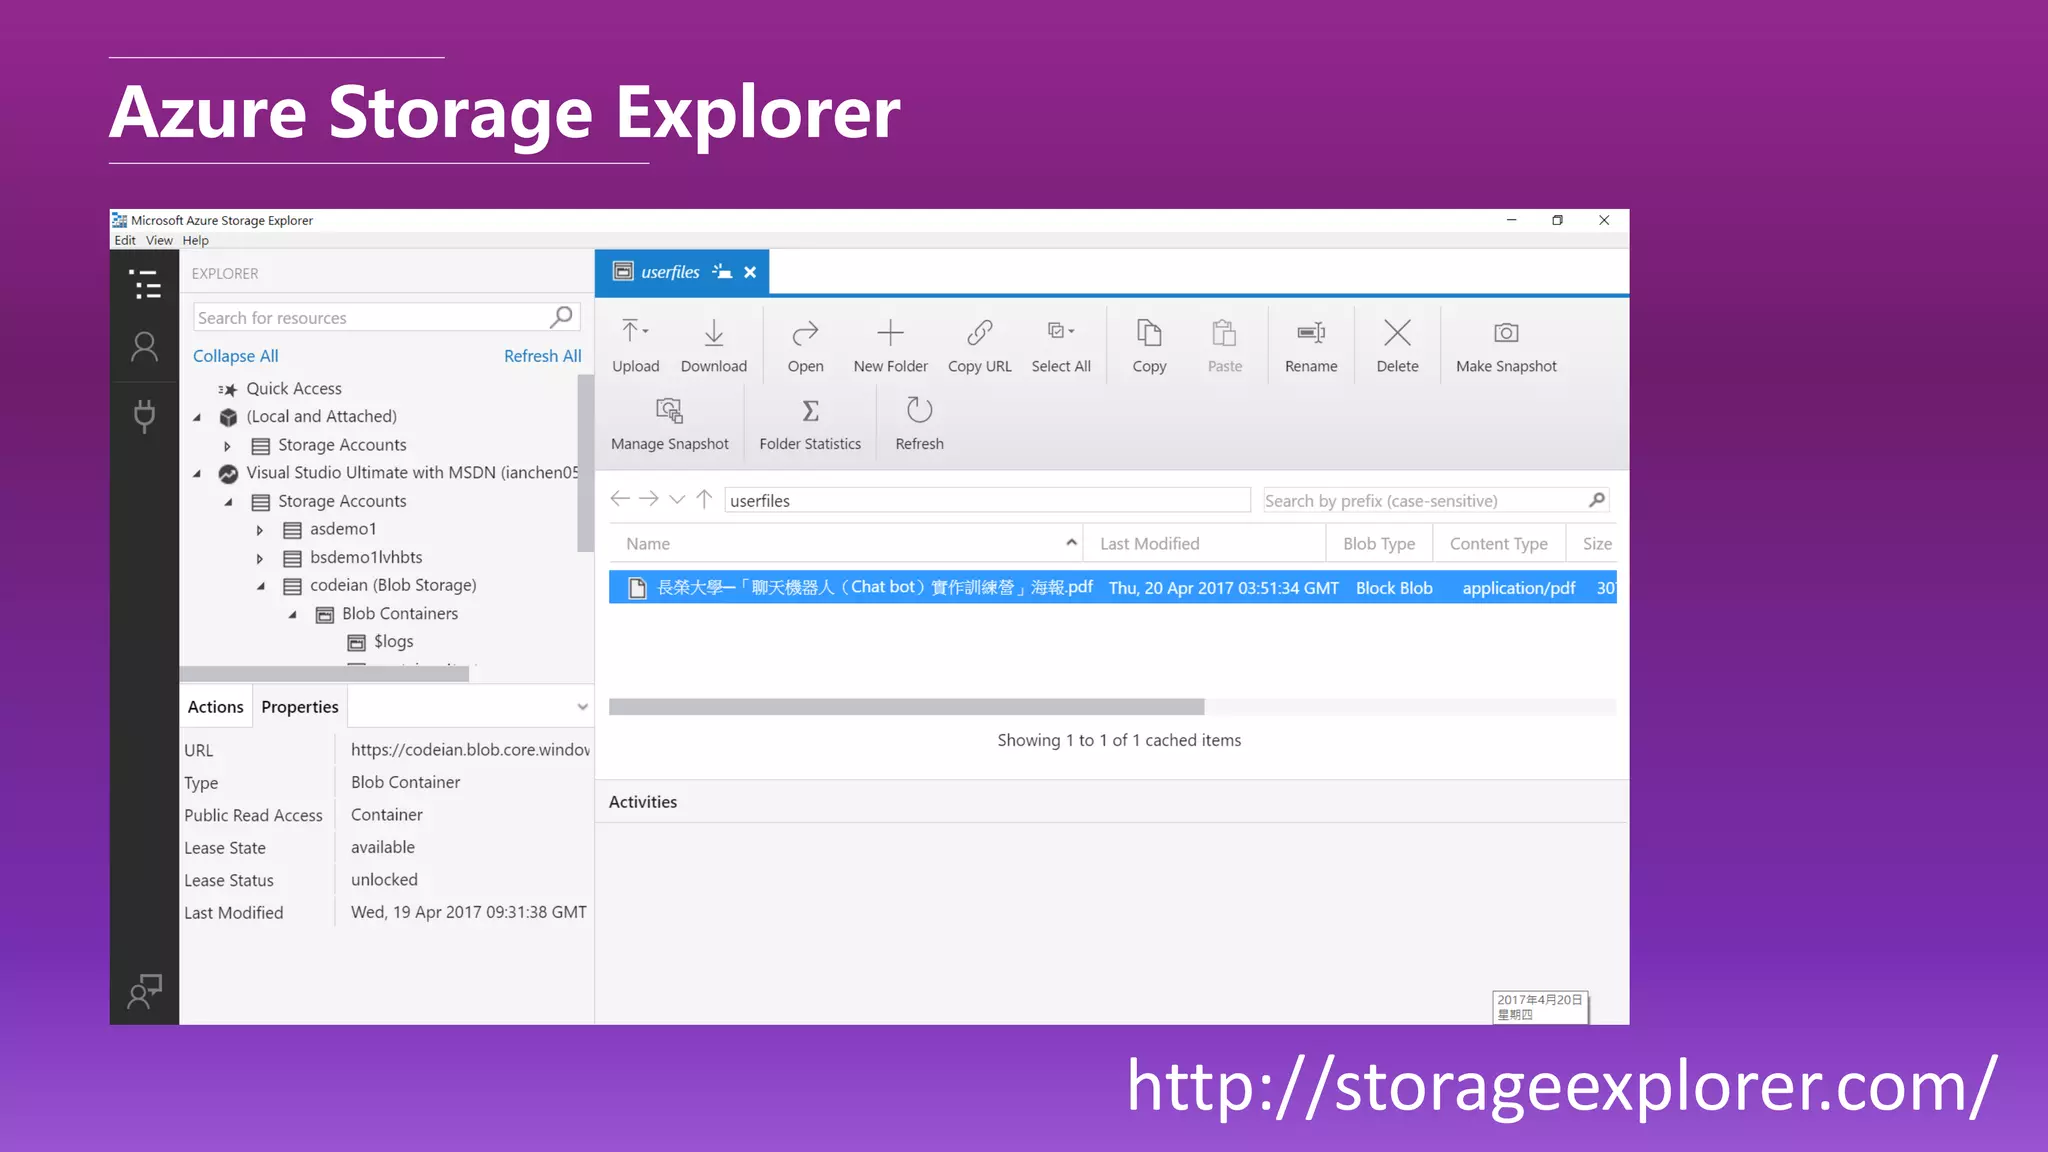The width and height of the screenshot is (2048, 1152).
Task: Click the Copy URL link icon
Action: click(979, 333)
